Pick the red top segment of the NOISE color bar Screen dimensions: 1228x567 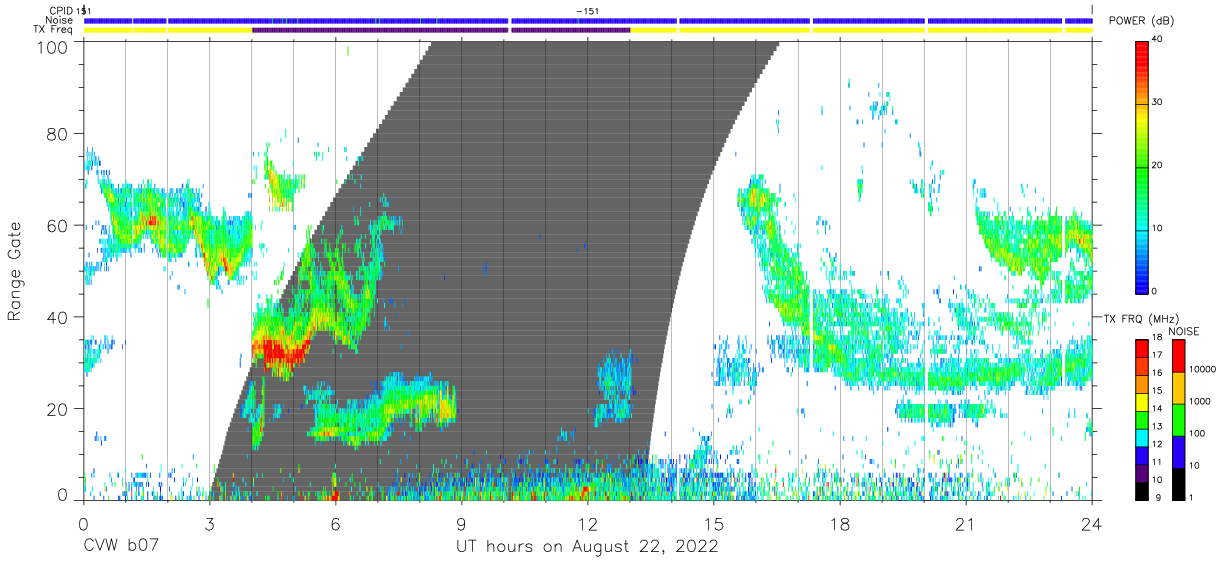click(1178, 356)
